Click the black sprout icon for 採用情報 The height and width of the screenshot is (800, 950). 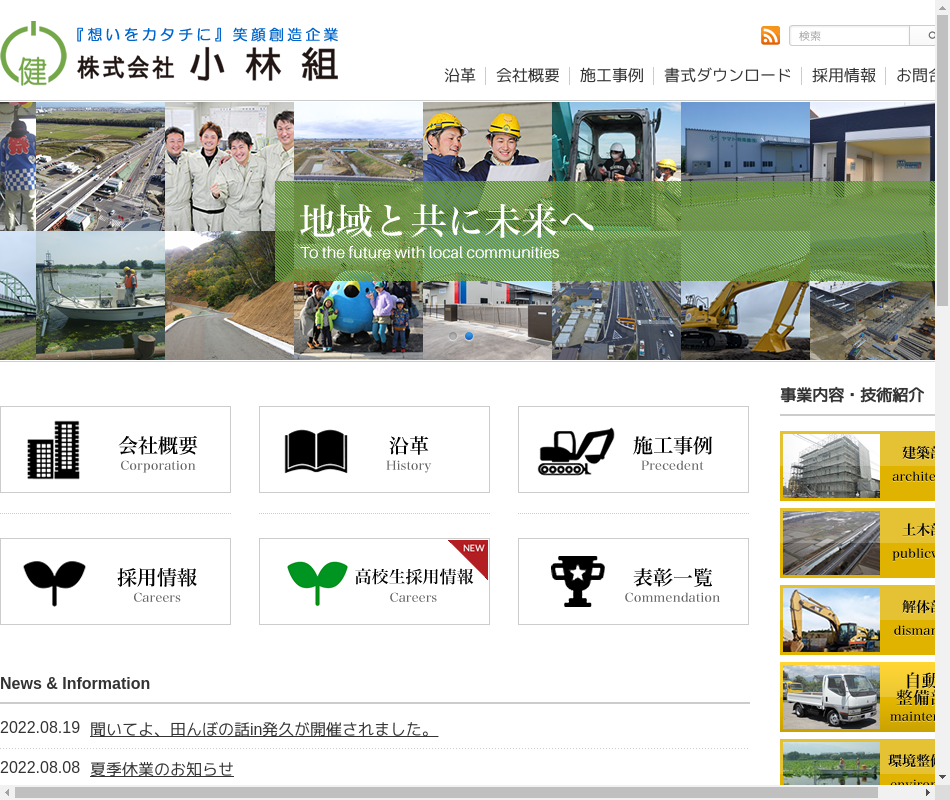54,581
